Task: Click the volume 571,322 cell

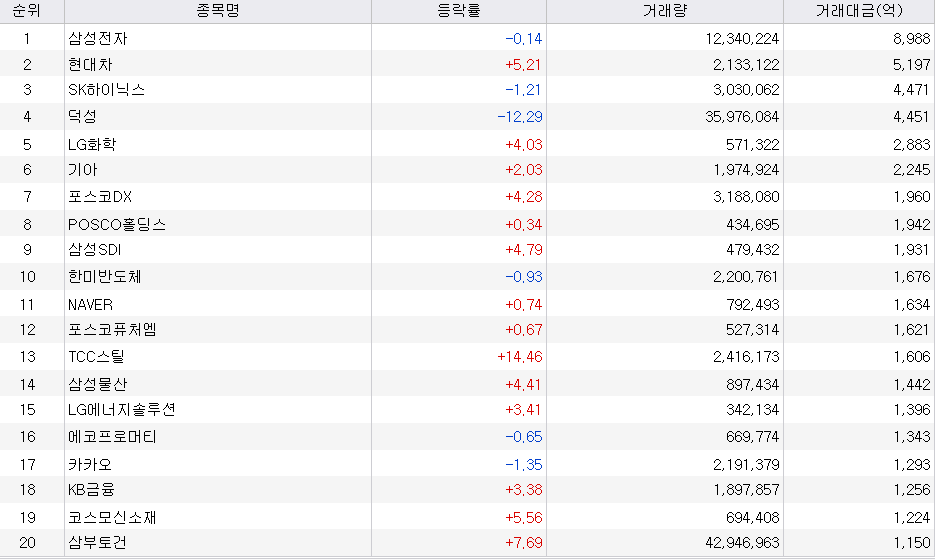Action: coord(753,145)
